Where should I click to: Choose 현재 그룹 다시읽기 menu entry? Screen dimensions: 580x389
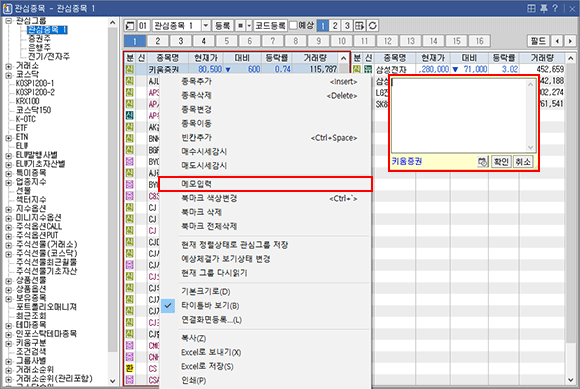(265, 273)
